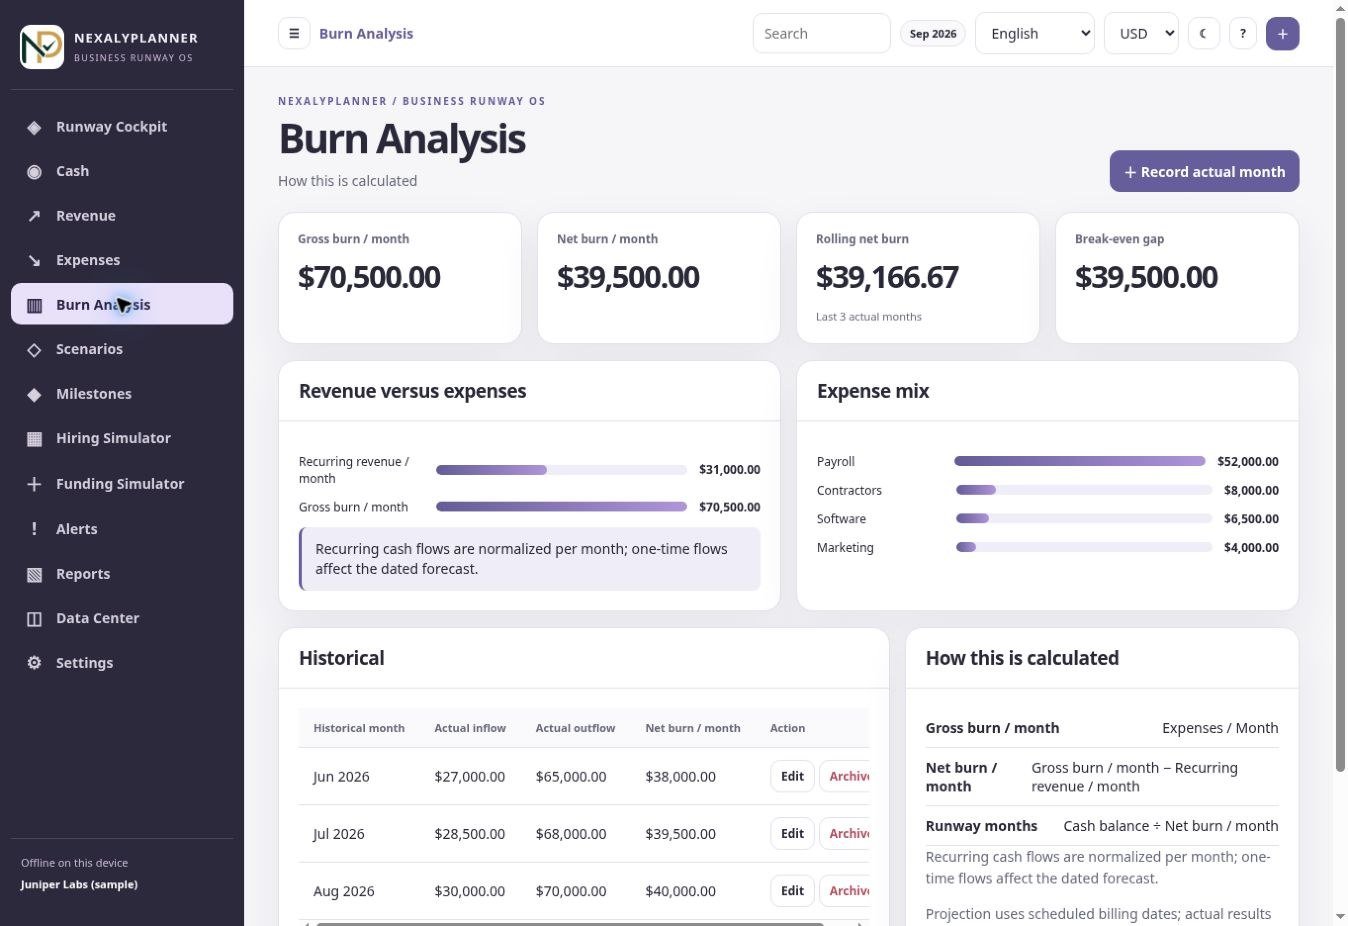Open the English language dropdown
Viewport: 1348px width, 926px height.
pyautogui.click(x=1035, y=33)
